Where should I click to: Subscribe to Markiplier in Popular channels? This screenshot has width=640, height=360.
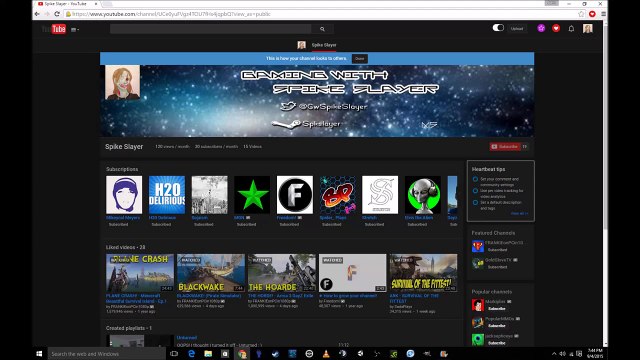pos(497,309)
